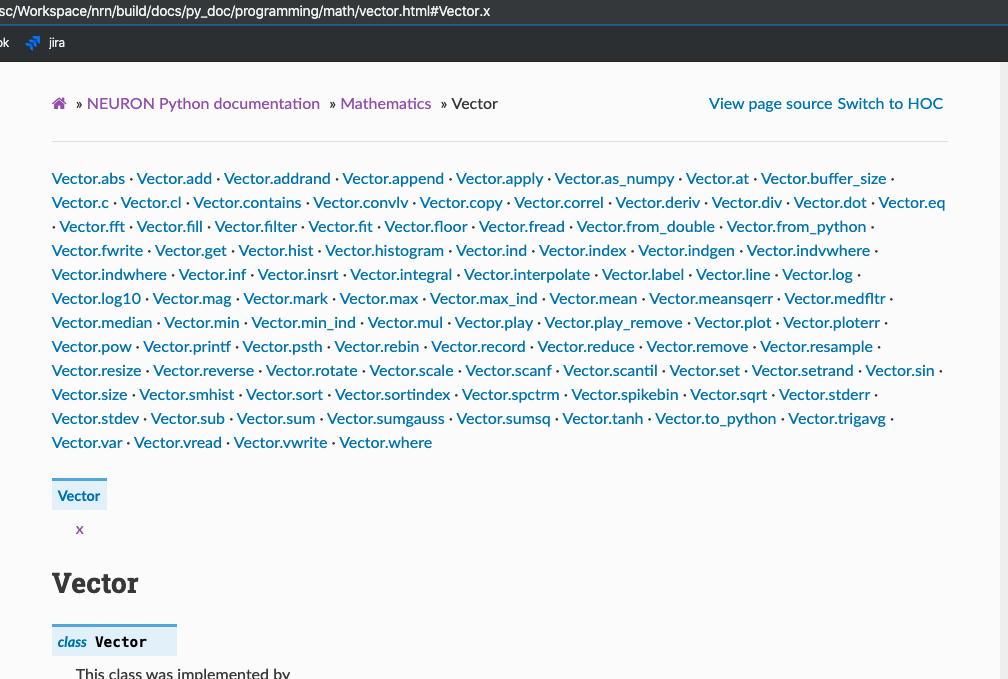Open Vector.correl link
The image size is (1008, 679).
(x=559, y=203)
